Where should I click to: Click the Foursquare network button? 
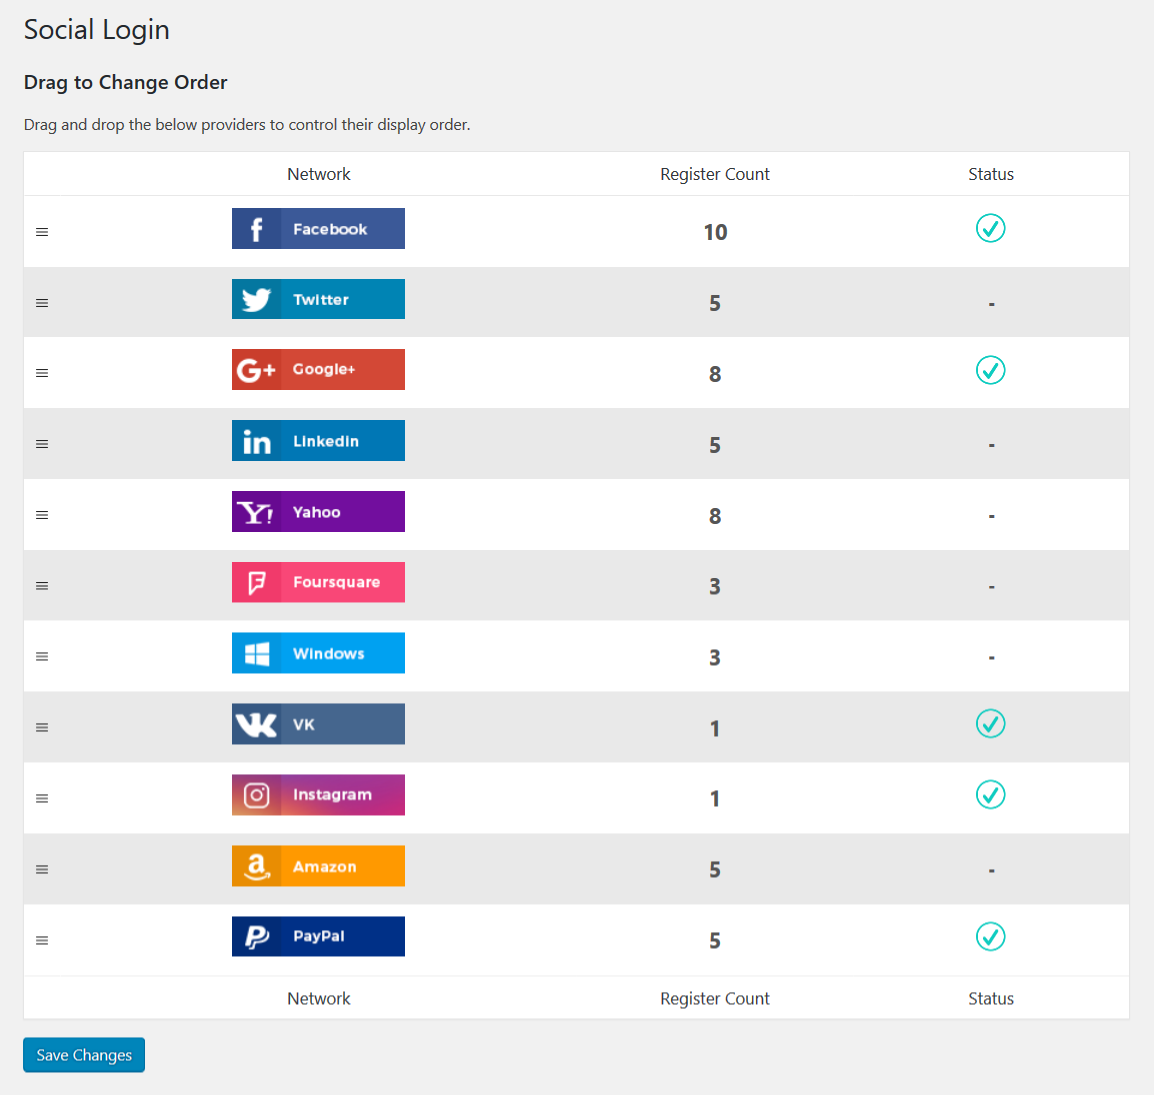click(x=318, y=583)
